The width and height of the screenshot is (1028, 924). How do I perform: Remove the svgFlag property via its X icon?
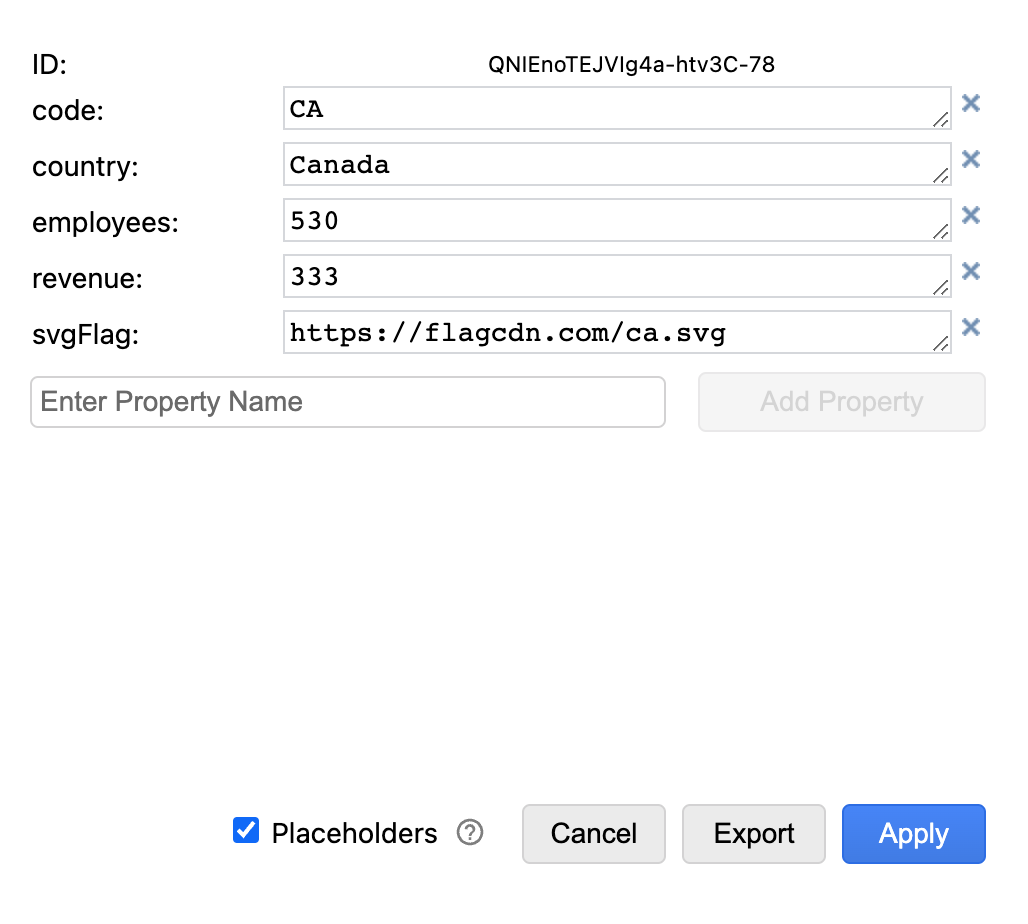(x=970, y=327)
